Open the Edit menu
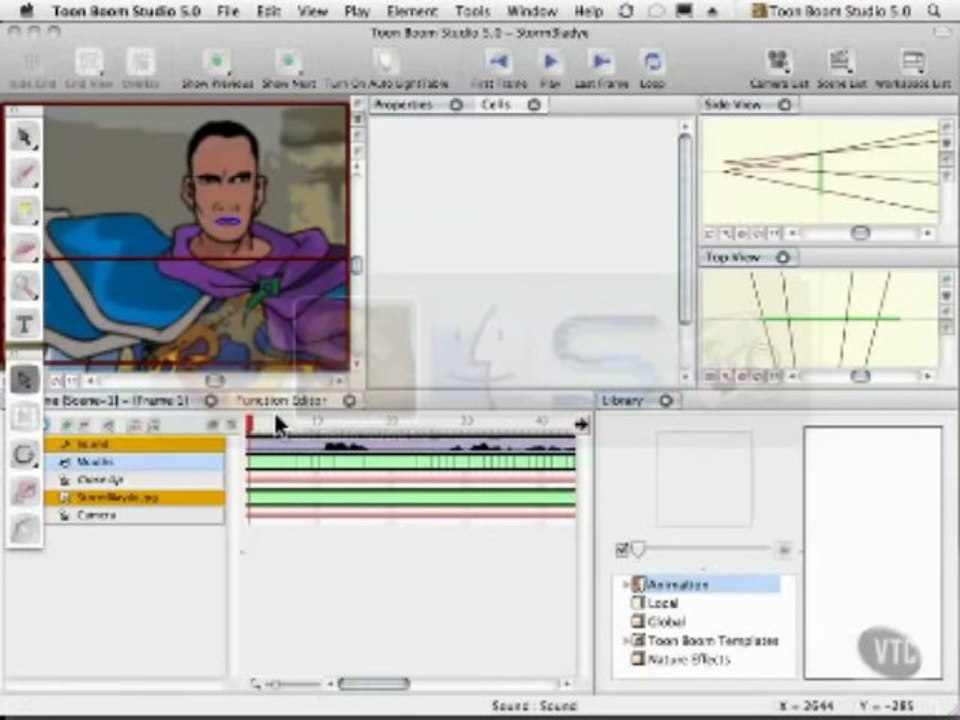The image size is (960, 720). pyautogui.click(x=269, y=11)
